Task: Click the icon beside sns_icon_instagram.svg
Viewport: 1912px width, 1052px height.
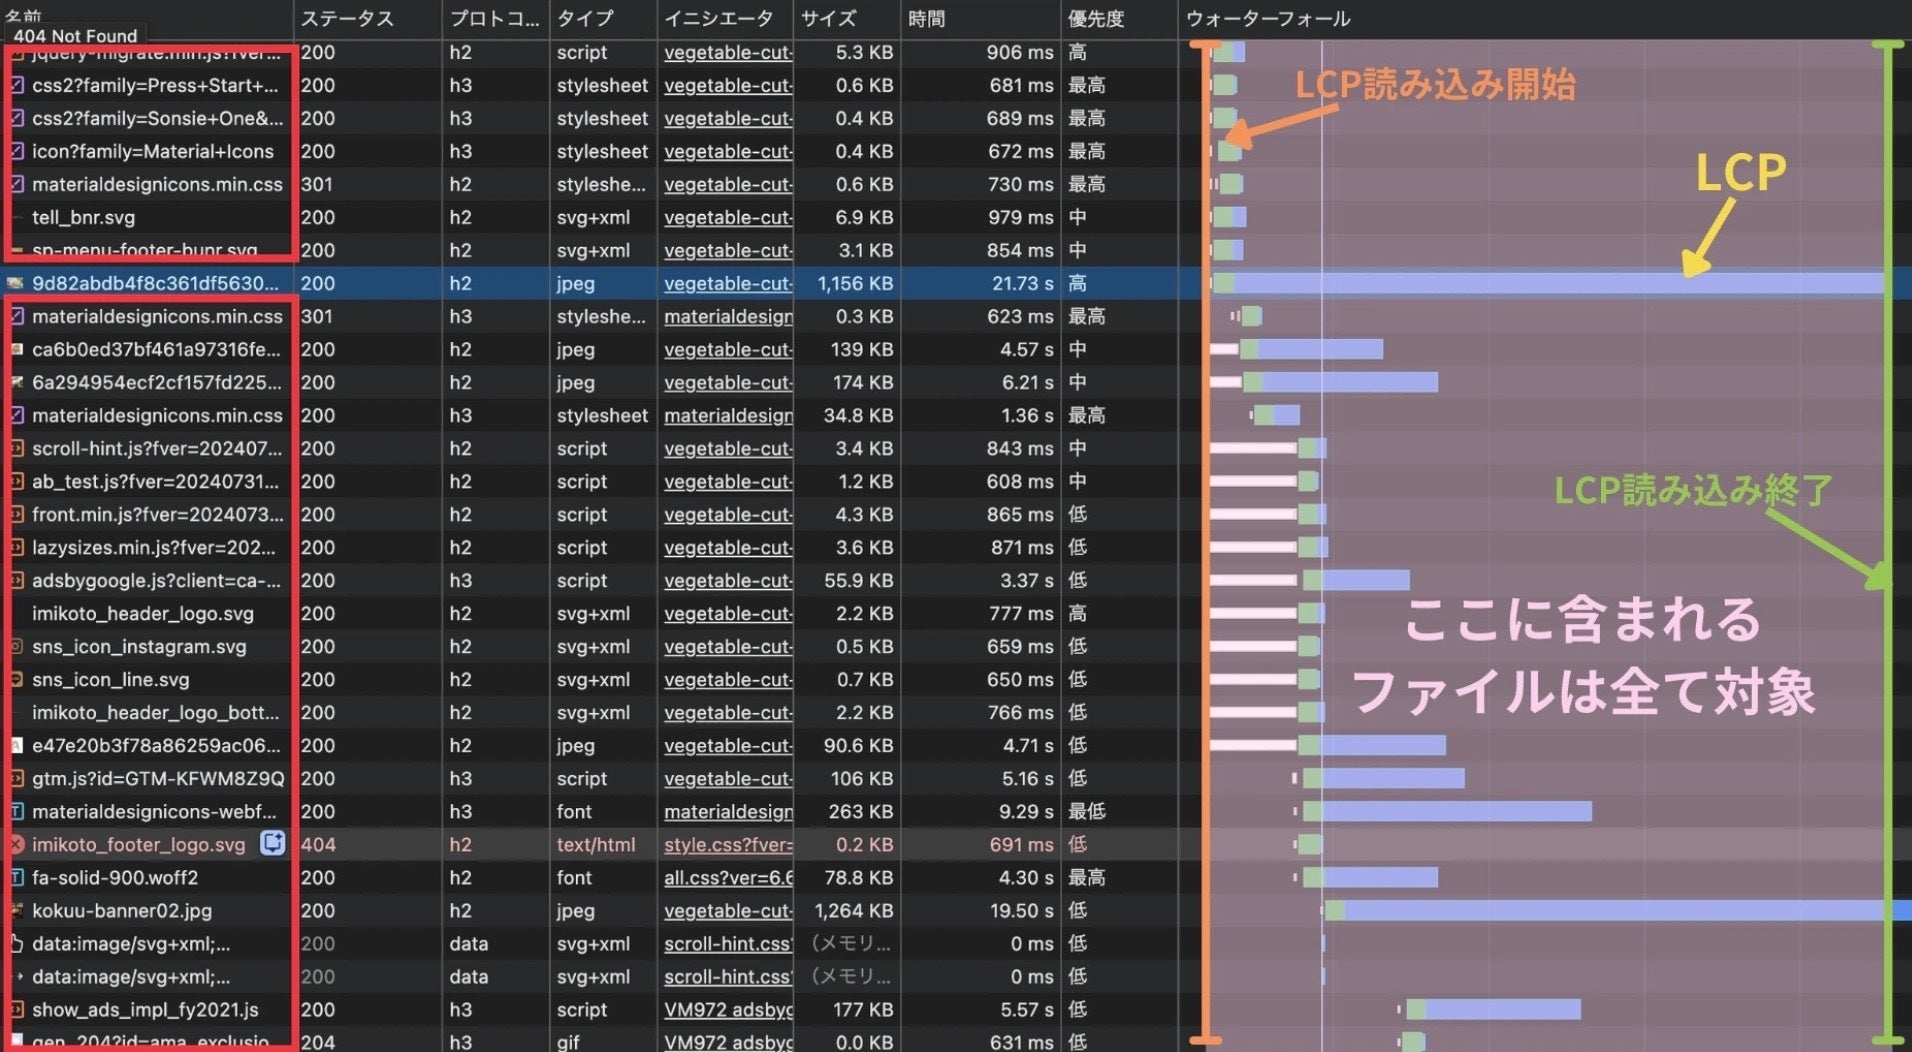Action: click(x=17, y=647)
